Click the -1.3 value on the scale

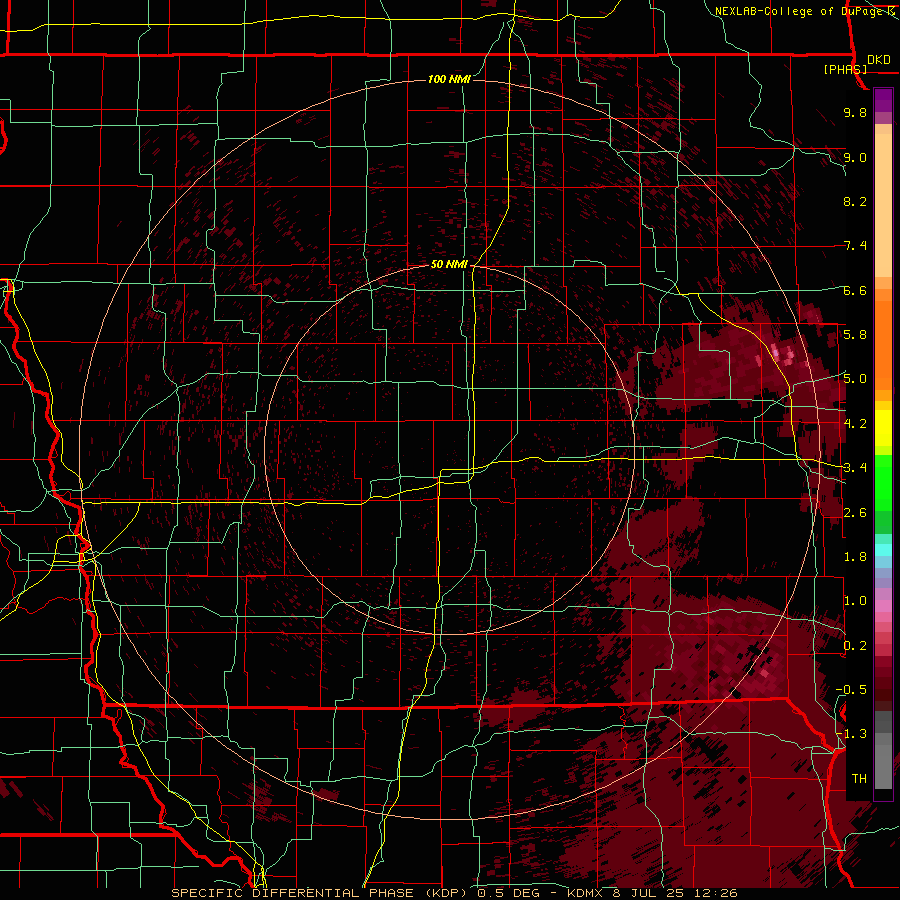click(x=851, y=734)
